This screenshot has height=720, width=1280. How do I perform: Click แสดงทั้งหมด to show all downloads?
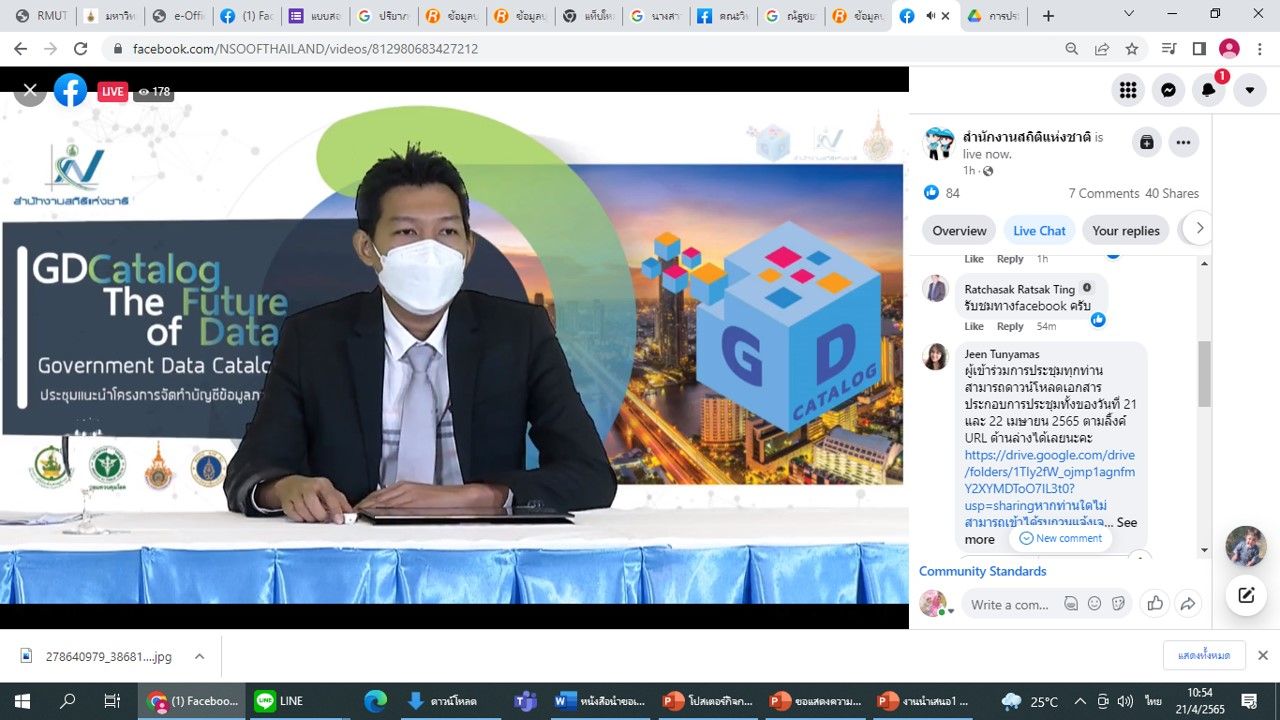[1204, 655]
